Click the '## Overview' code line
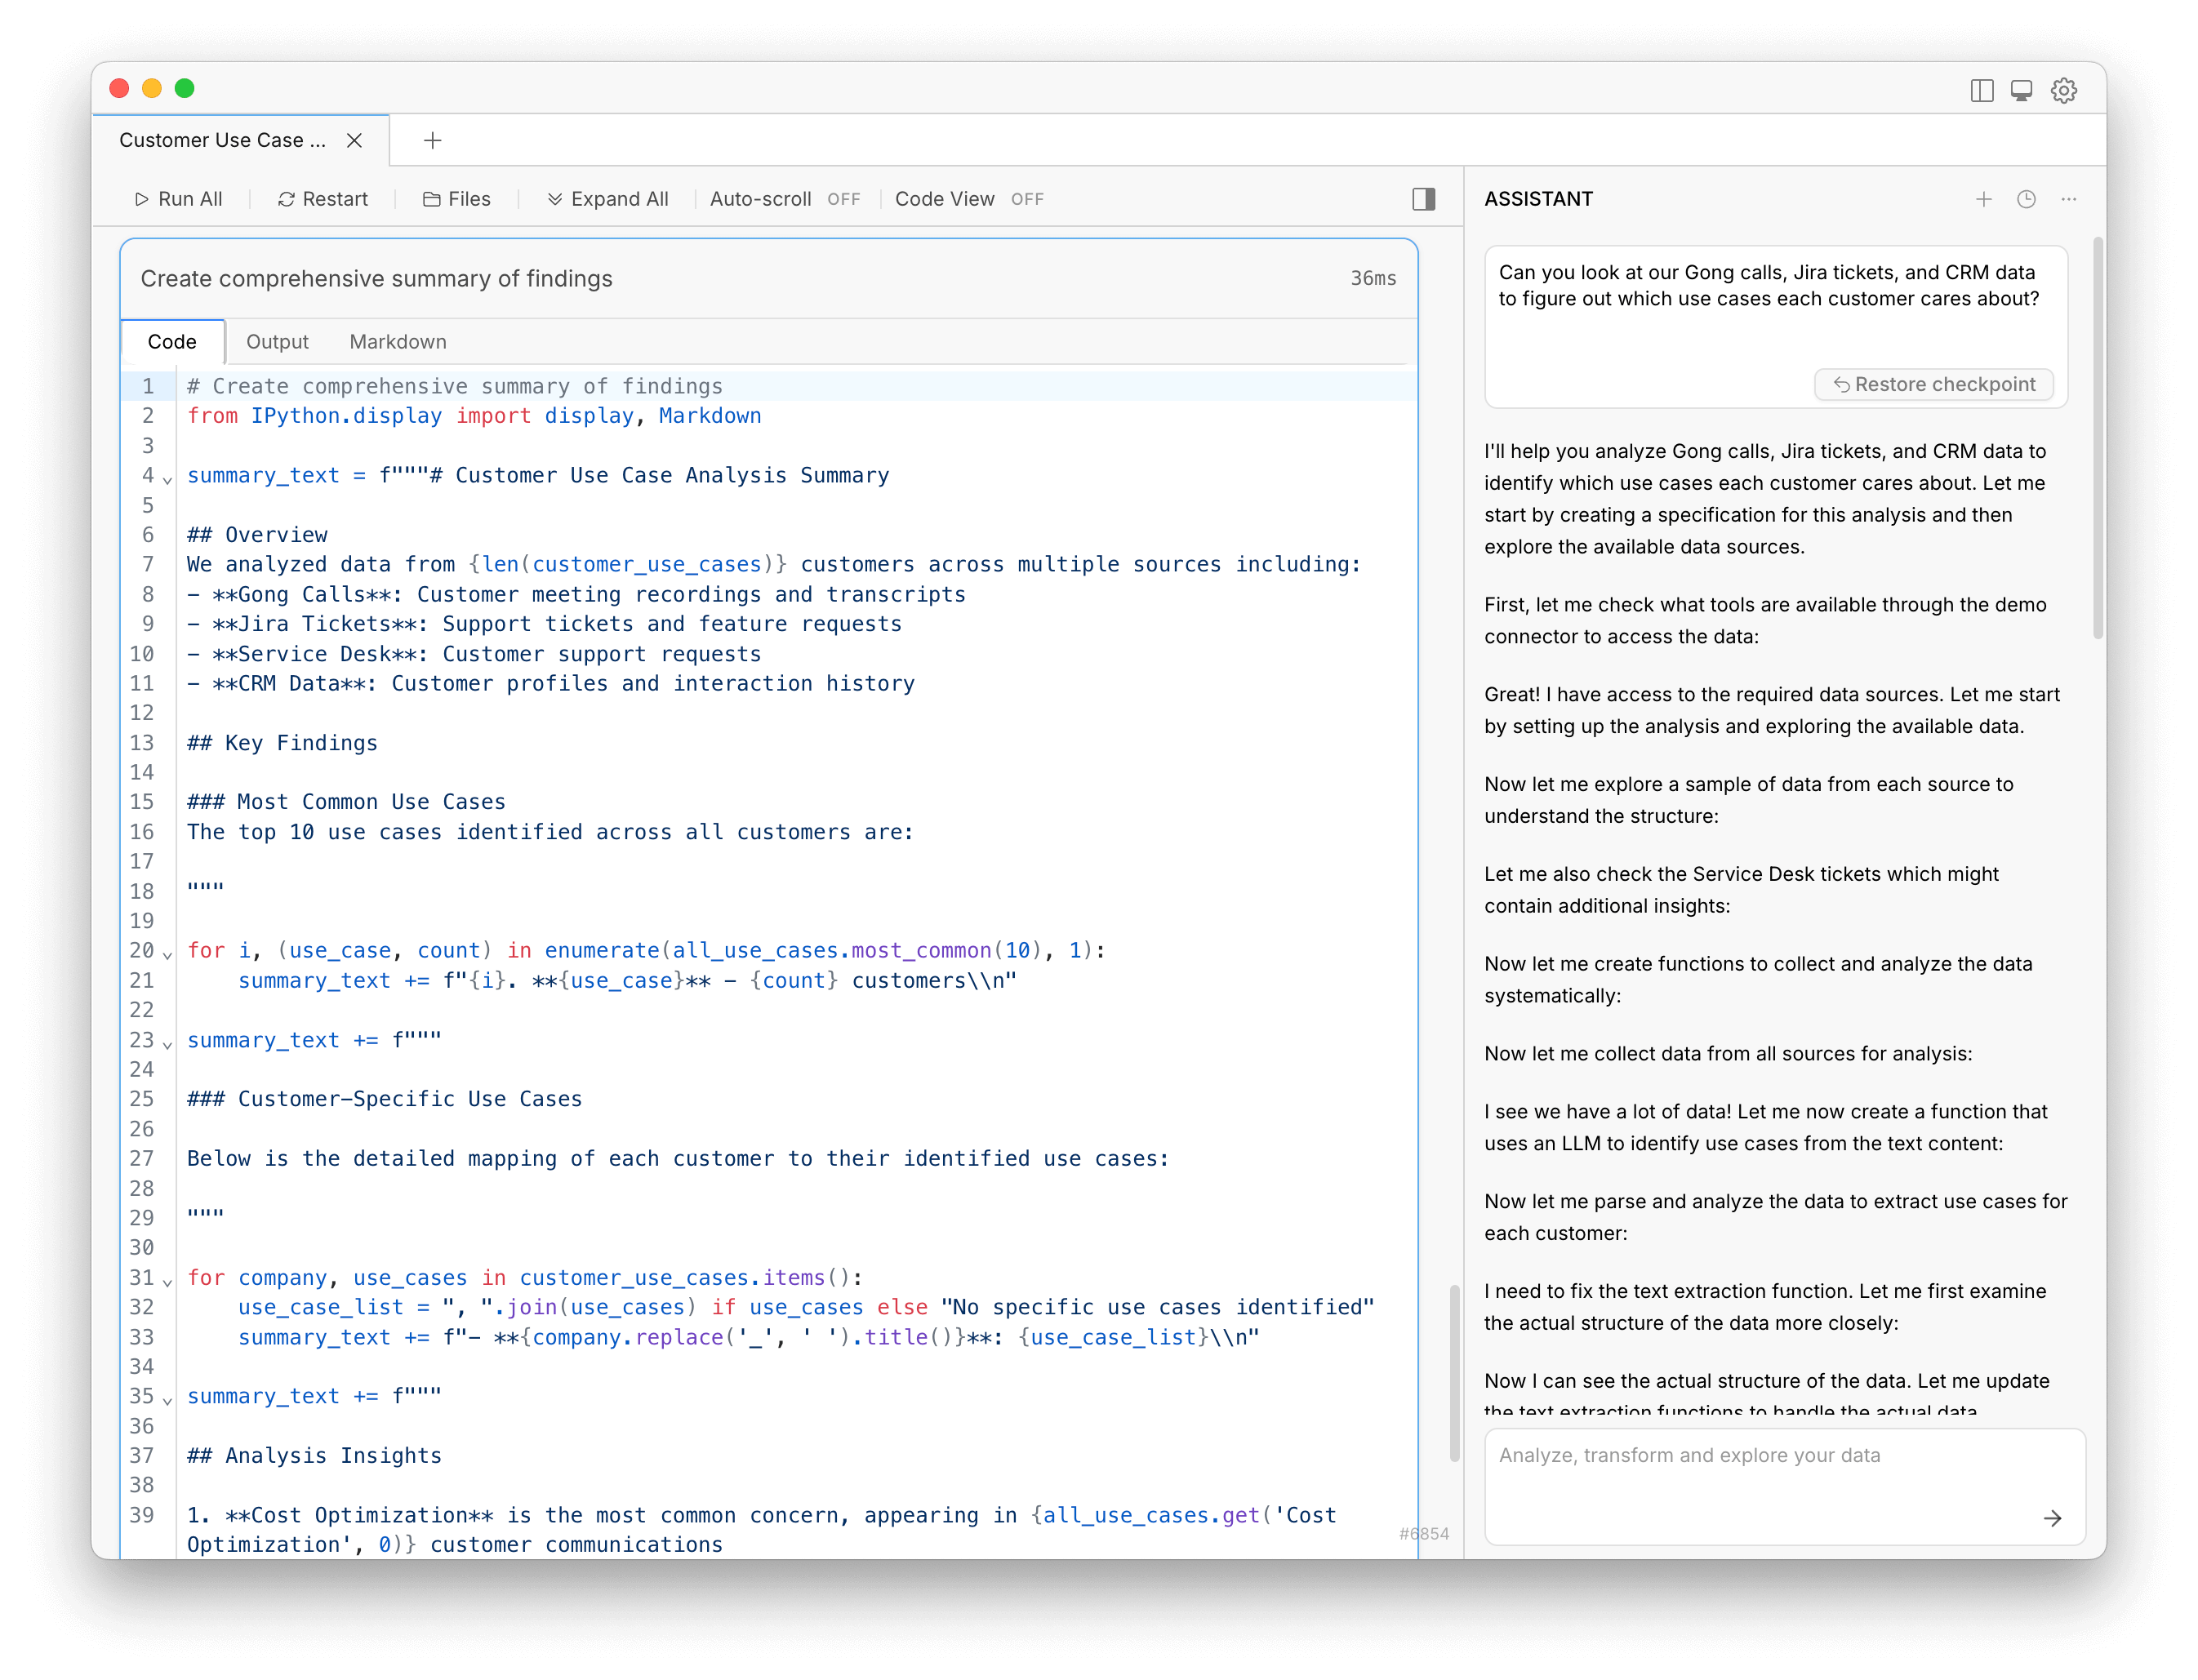The width and height of the screenshot is (2198, 1680). pyautogui.click(x=257, y=535)
